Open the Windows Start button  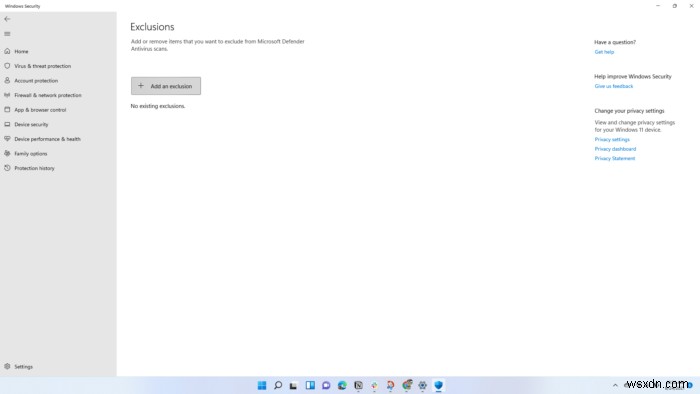coord(262,385)
